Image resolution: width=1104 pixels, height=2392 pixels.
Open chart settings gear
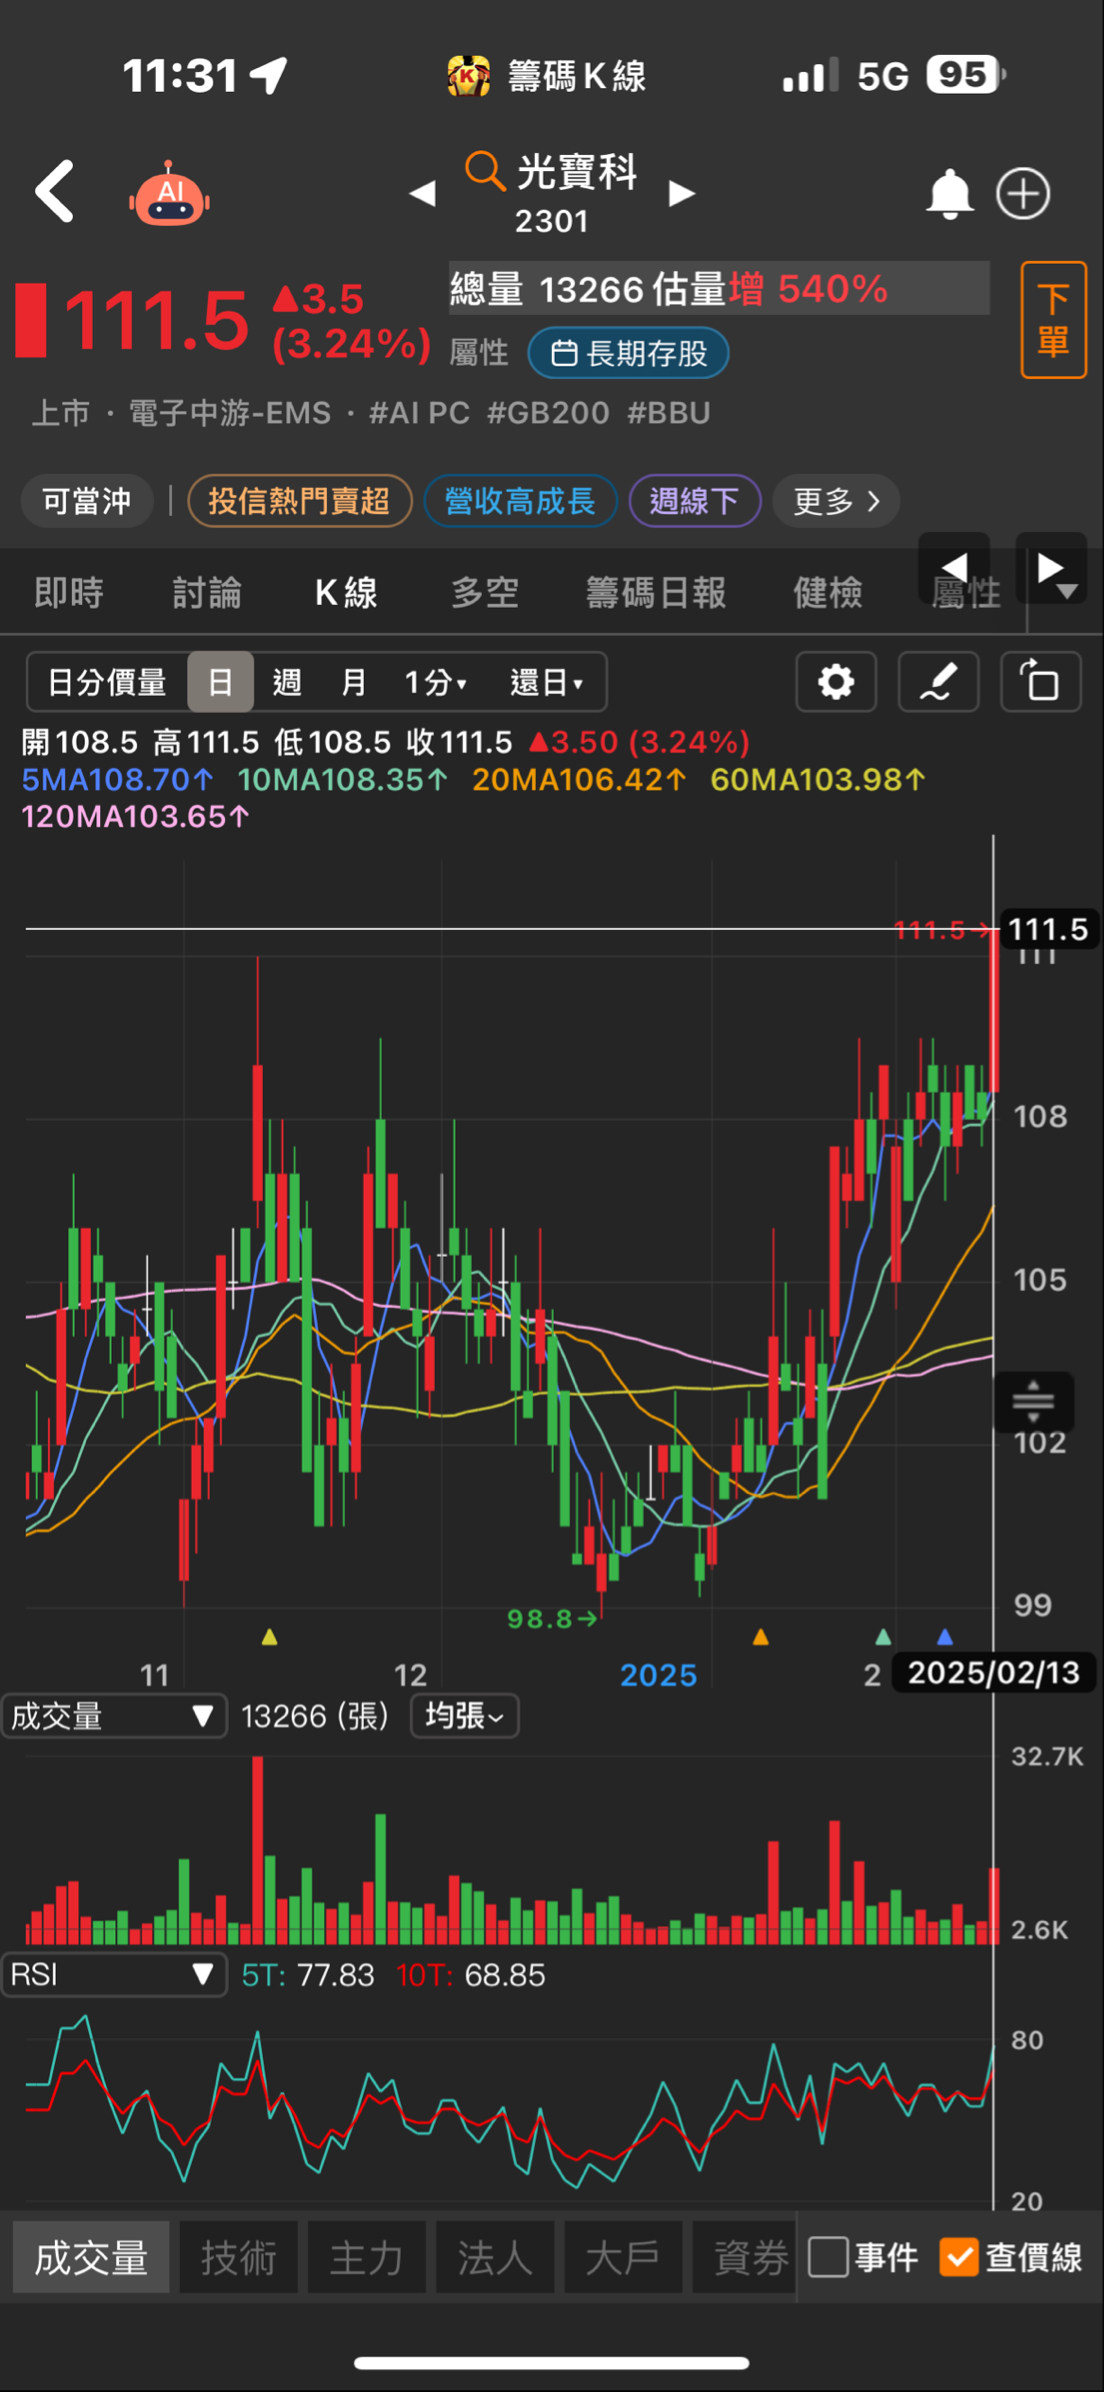(836, 682)
